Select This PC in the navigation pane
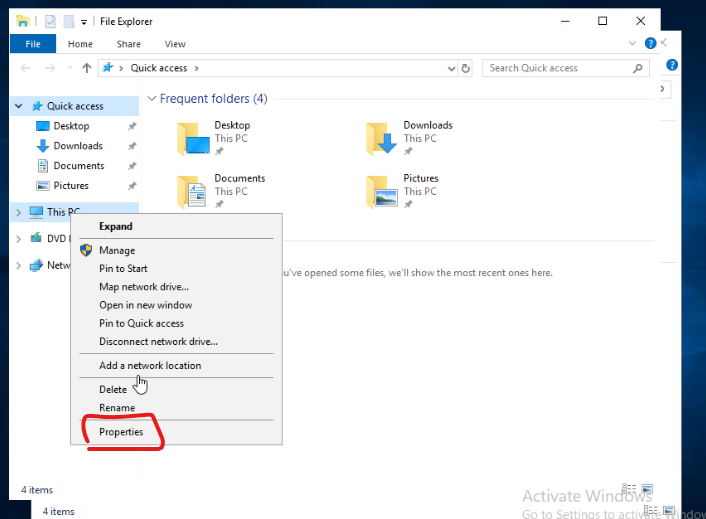Image resolution: width=706 pixels, height=519 pixels. (x=63, y=212)
